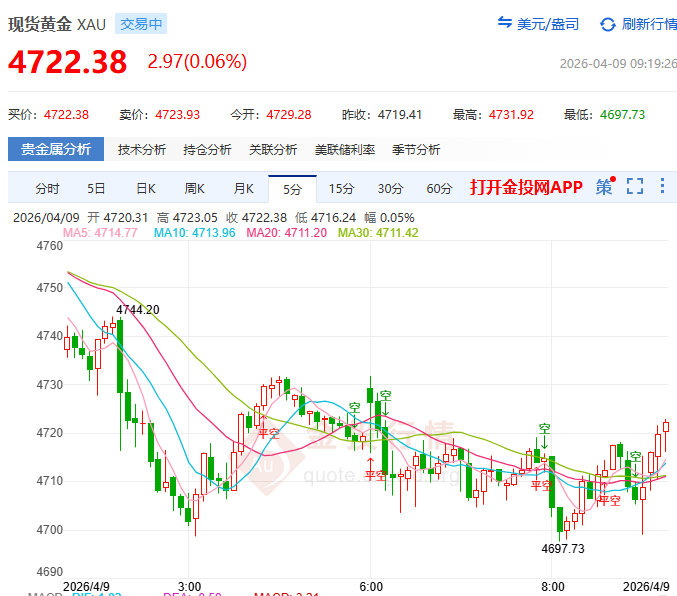677x596 pixels.
Task: Open the 季节分析 tab
Action: point(416,150)
